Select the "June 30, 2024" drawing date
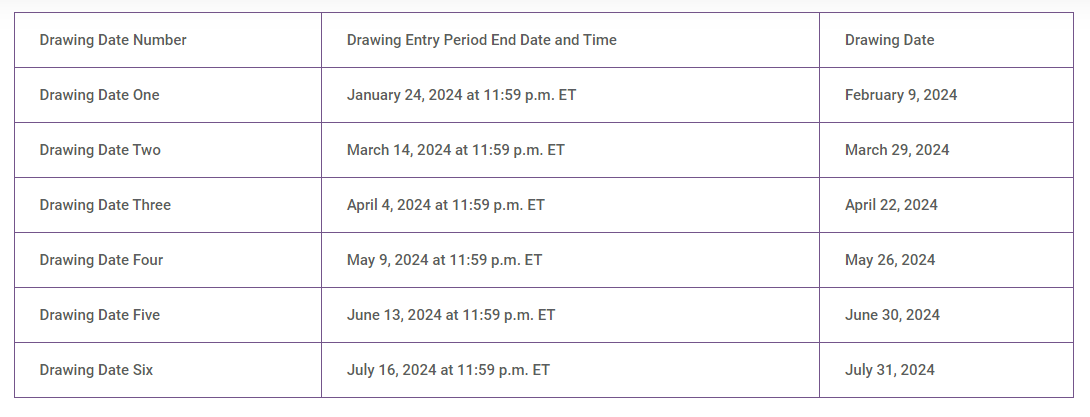This screenshot has height=417, width=1090. (x=892, y=315)
